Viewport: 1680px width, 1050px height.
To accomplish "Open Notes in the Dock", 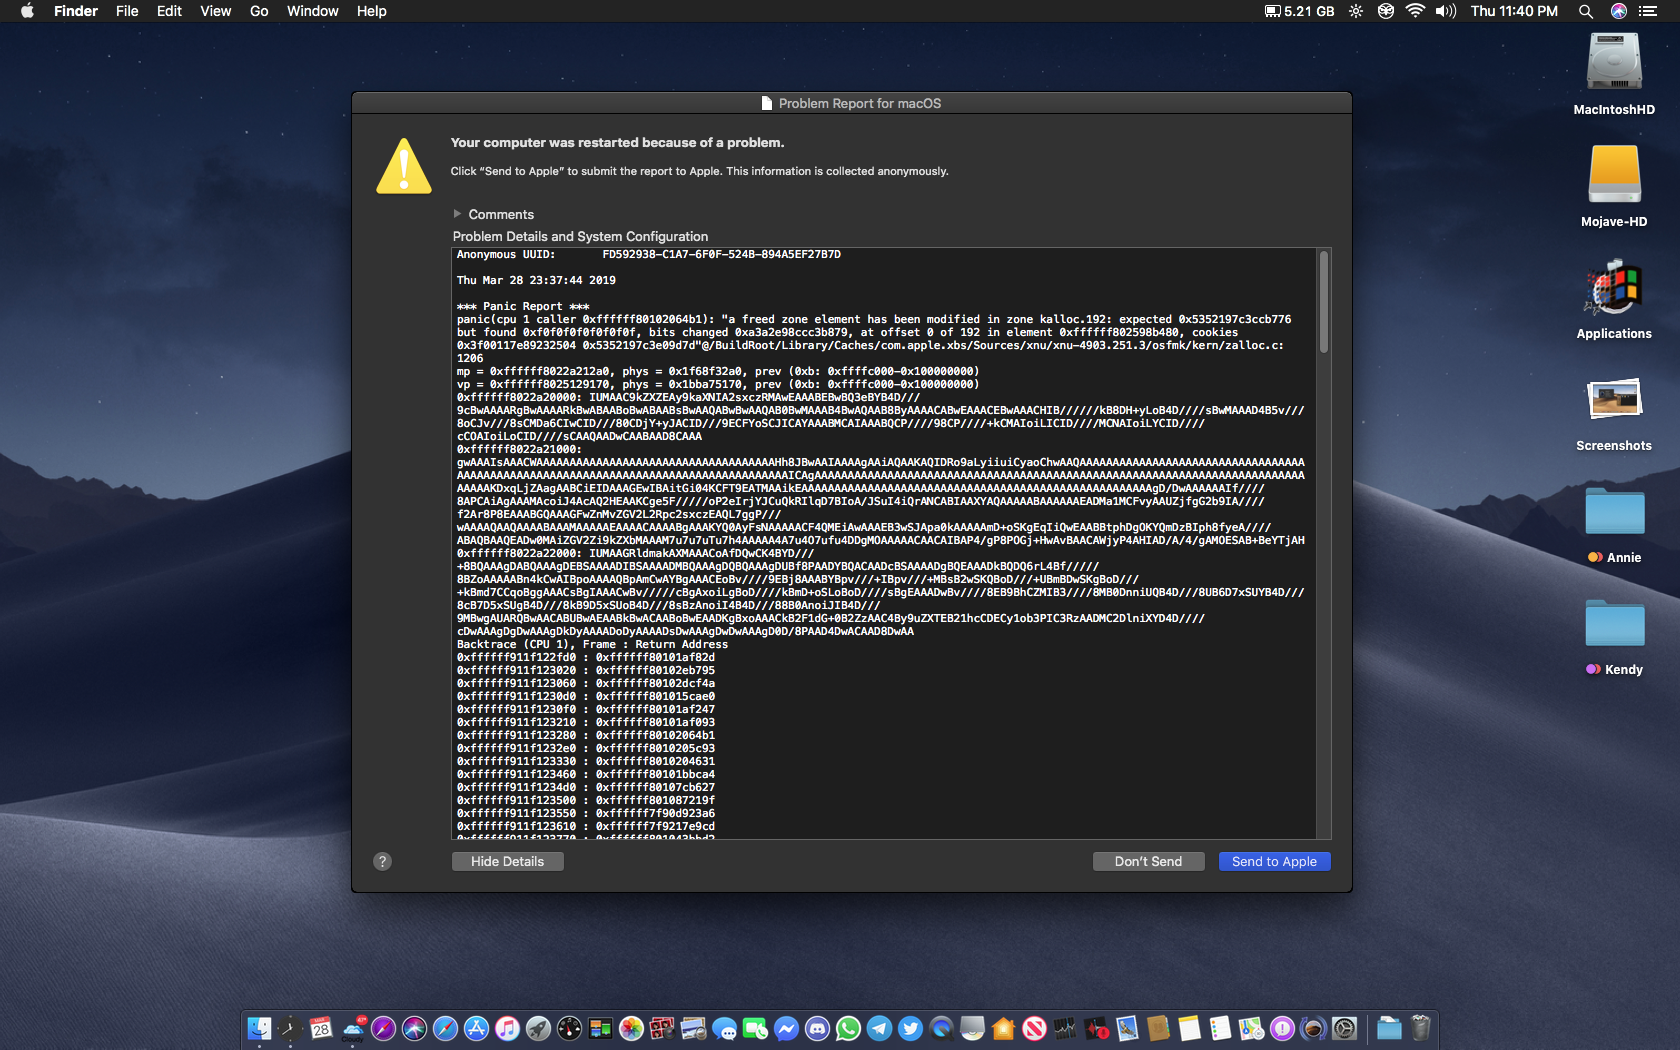I will click(x=1189, y=1028).
